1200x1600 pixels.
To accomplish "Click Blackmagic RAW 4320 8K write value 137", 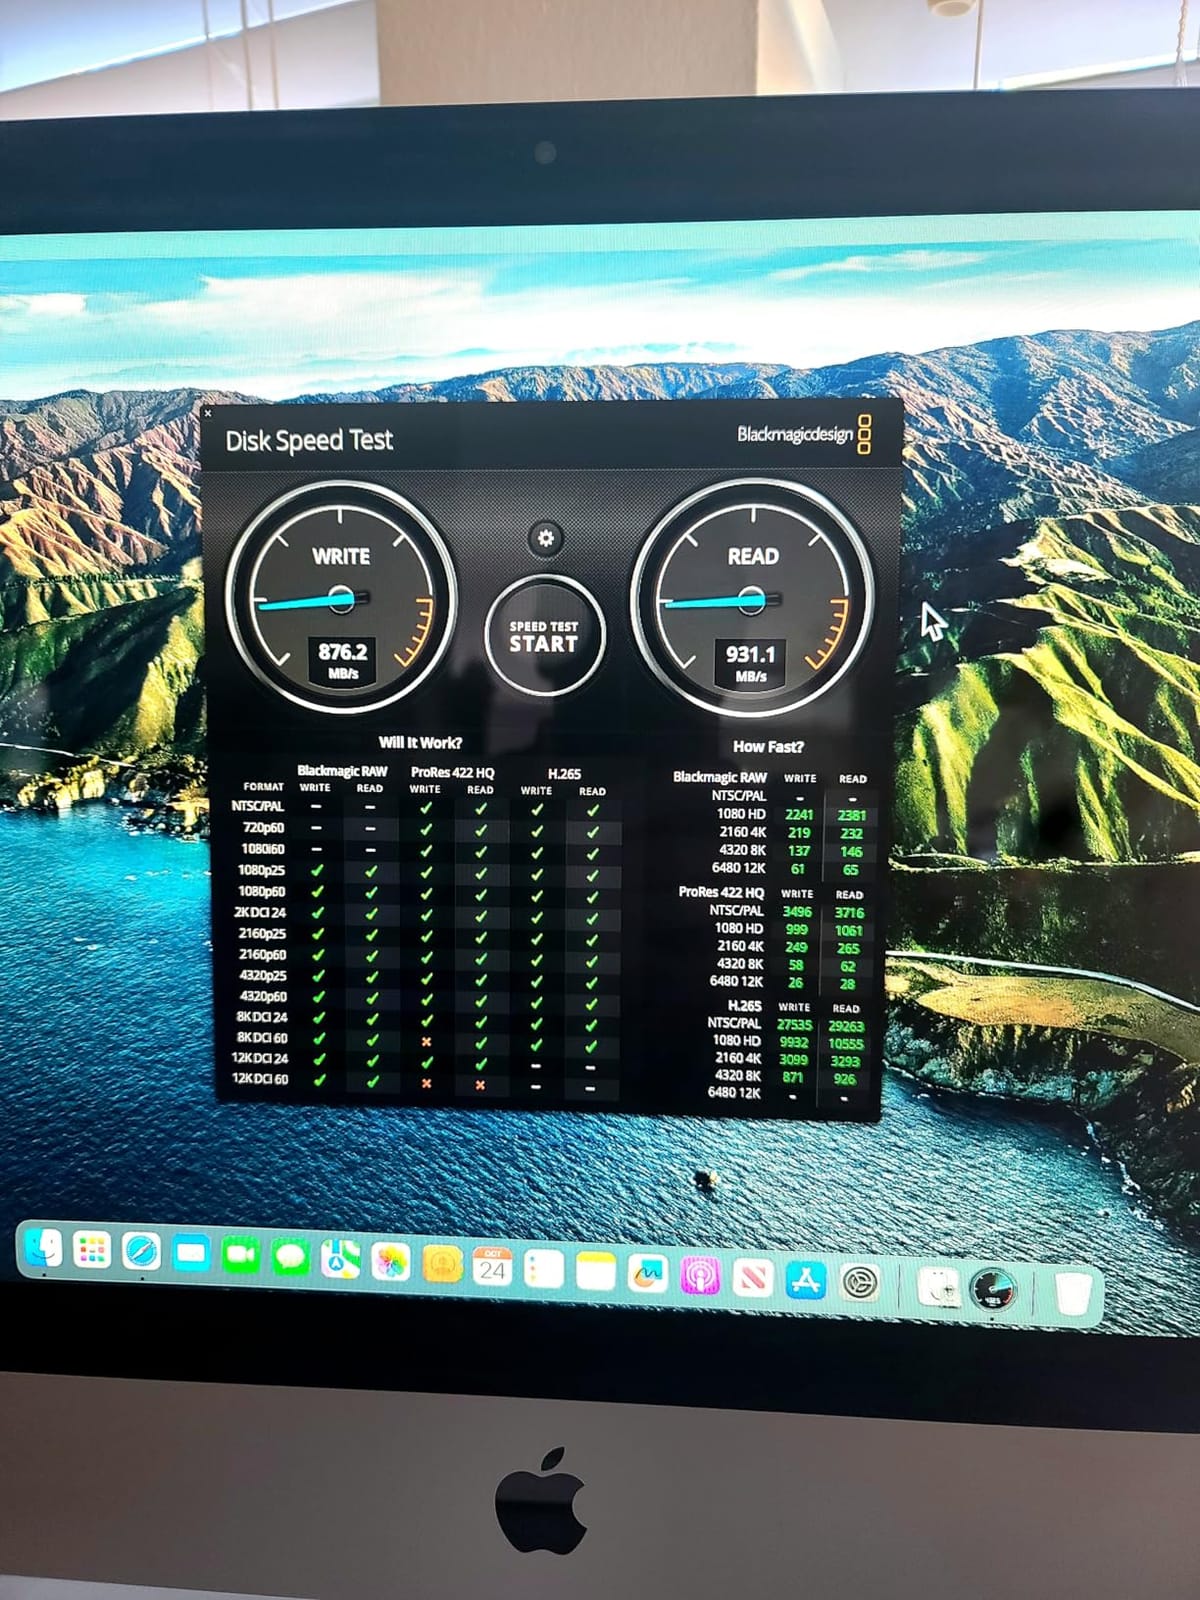I will coord(798,851).
